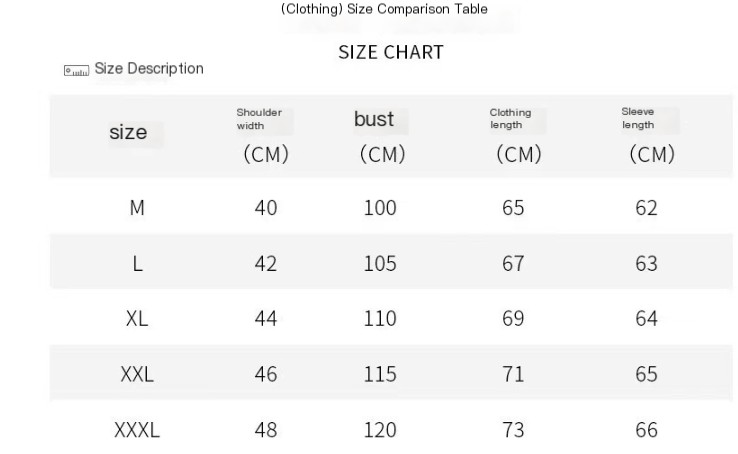Click clothing length value 73
The height and width of the screenshot is (454, 738).
(513, 431)
